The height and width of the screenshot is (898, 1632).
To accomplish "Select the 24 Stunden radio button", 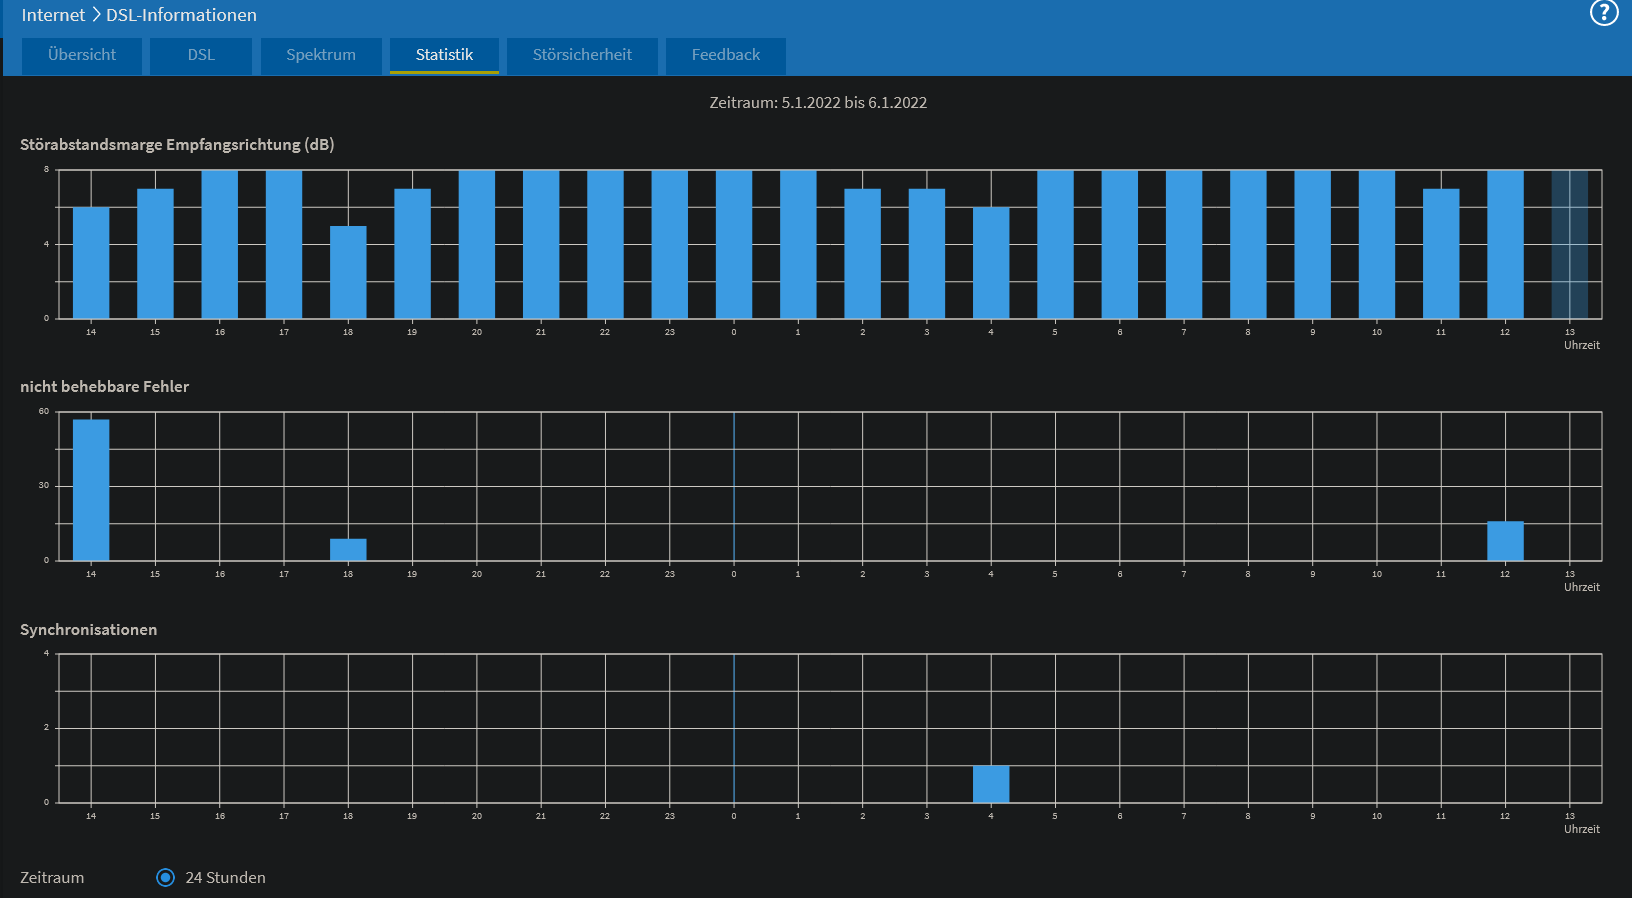I will pyautogui.click(x=166, y=877).
